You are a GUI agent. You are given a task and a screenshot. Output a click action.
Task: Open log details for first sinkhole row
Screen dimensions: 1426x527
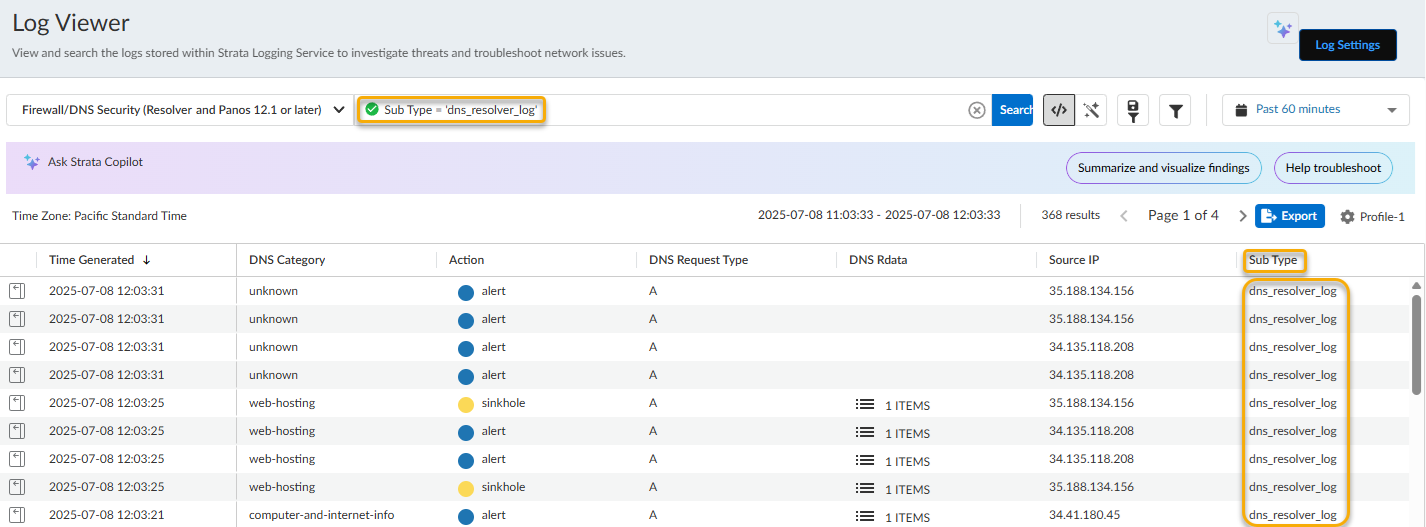[17, 403]
